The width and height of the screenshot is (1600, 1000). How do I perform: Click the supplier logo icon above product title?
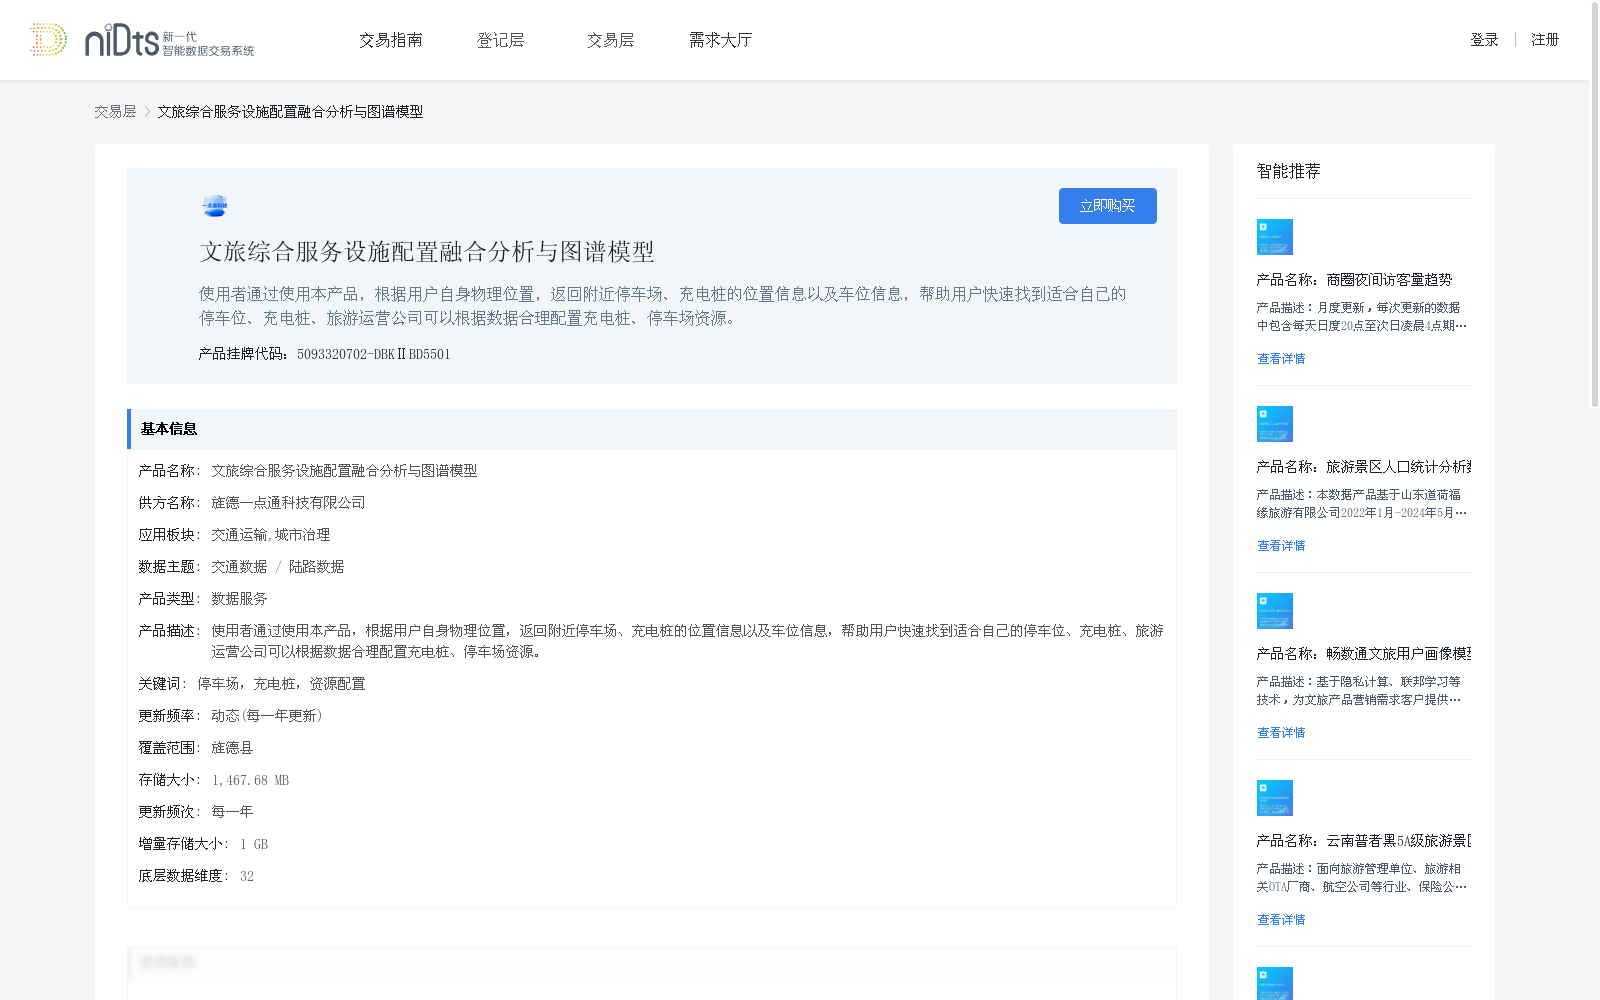coord(215,206)
